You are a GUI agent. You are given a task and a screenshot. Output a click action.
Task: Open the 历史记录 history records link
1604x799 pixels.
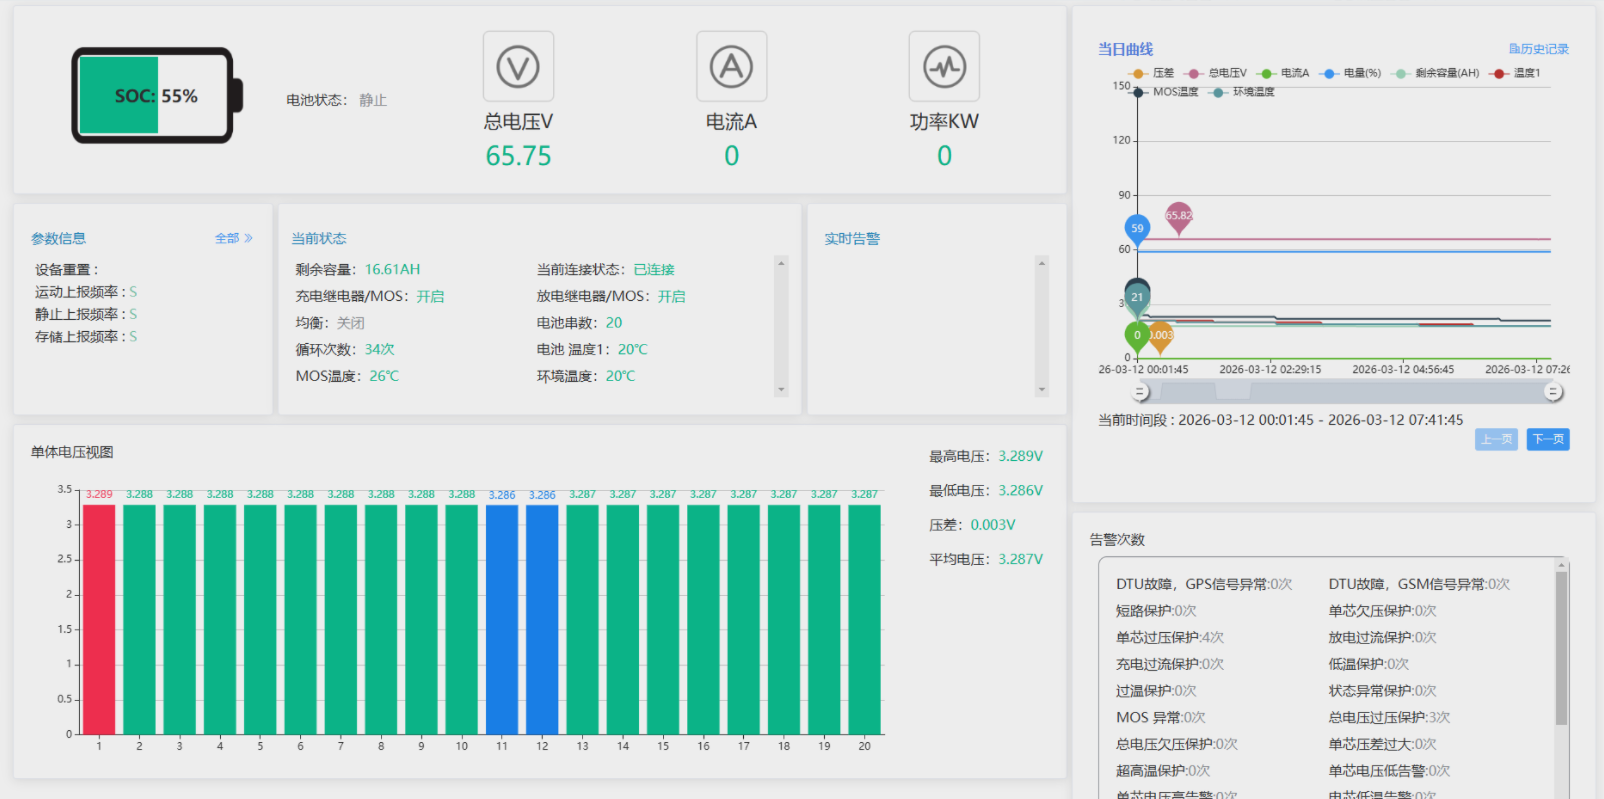1538,49
